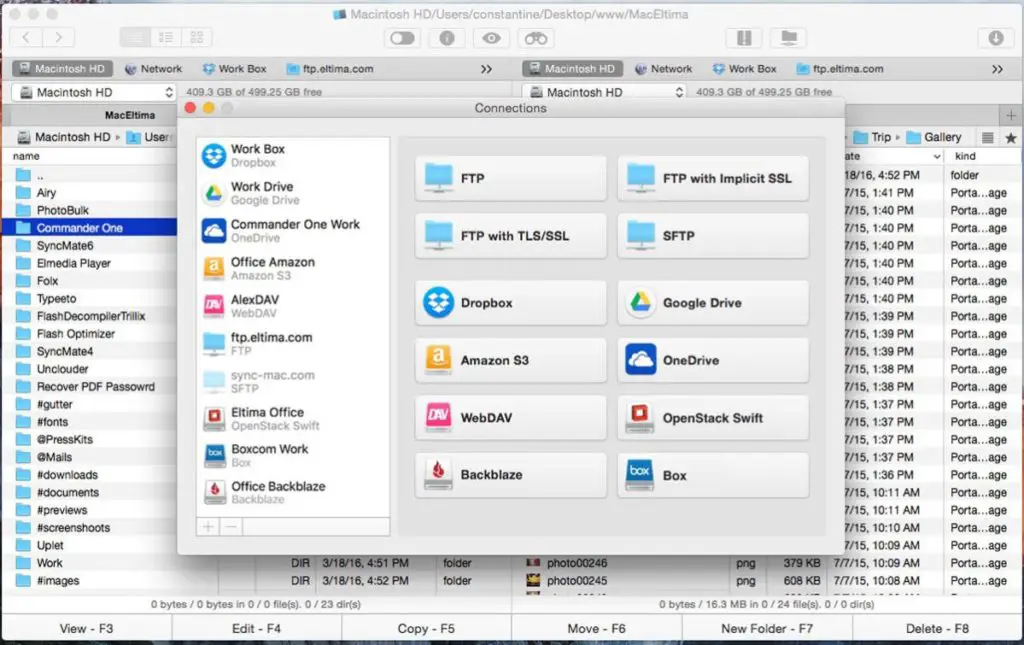Click the network share folder toolbar icon
Image resolution: width=1024 pixels, height=645 pixels.
tap(789, 39)
